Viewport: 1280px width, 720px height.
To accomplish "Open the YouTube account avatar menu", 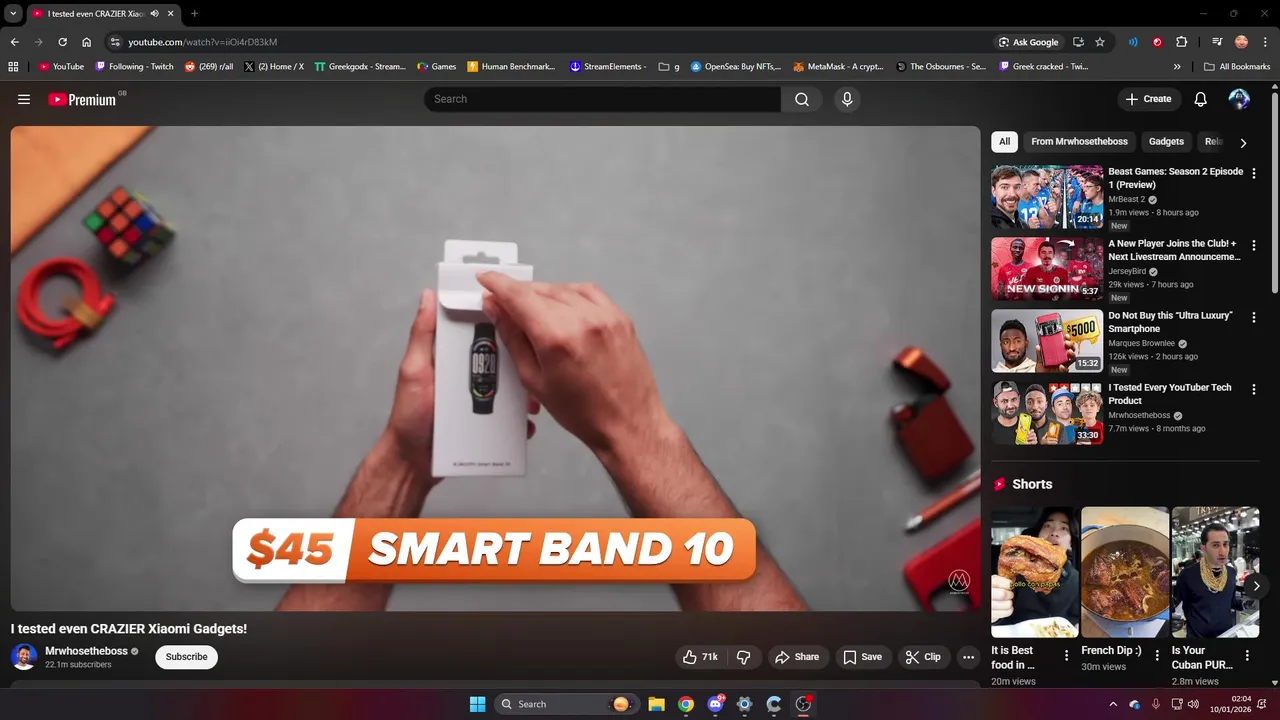I will point(1239,99).
